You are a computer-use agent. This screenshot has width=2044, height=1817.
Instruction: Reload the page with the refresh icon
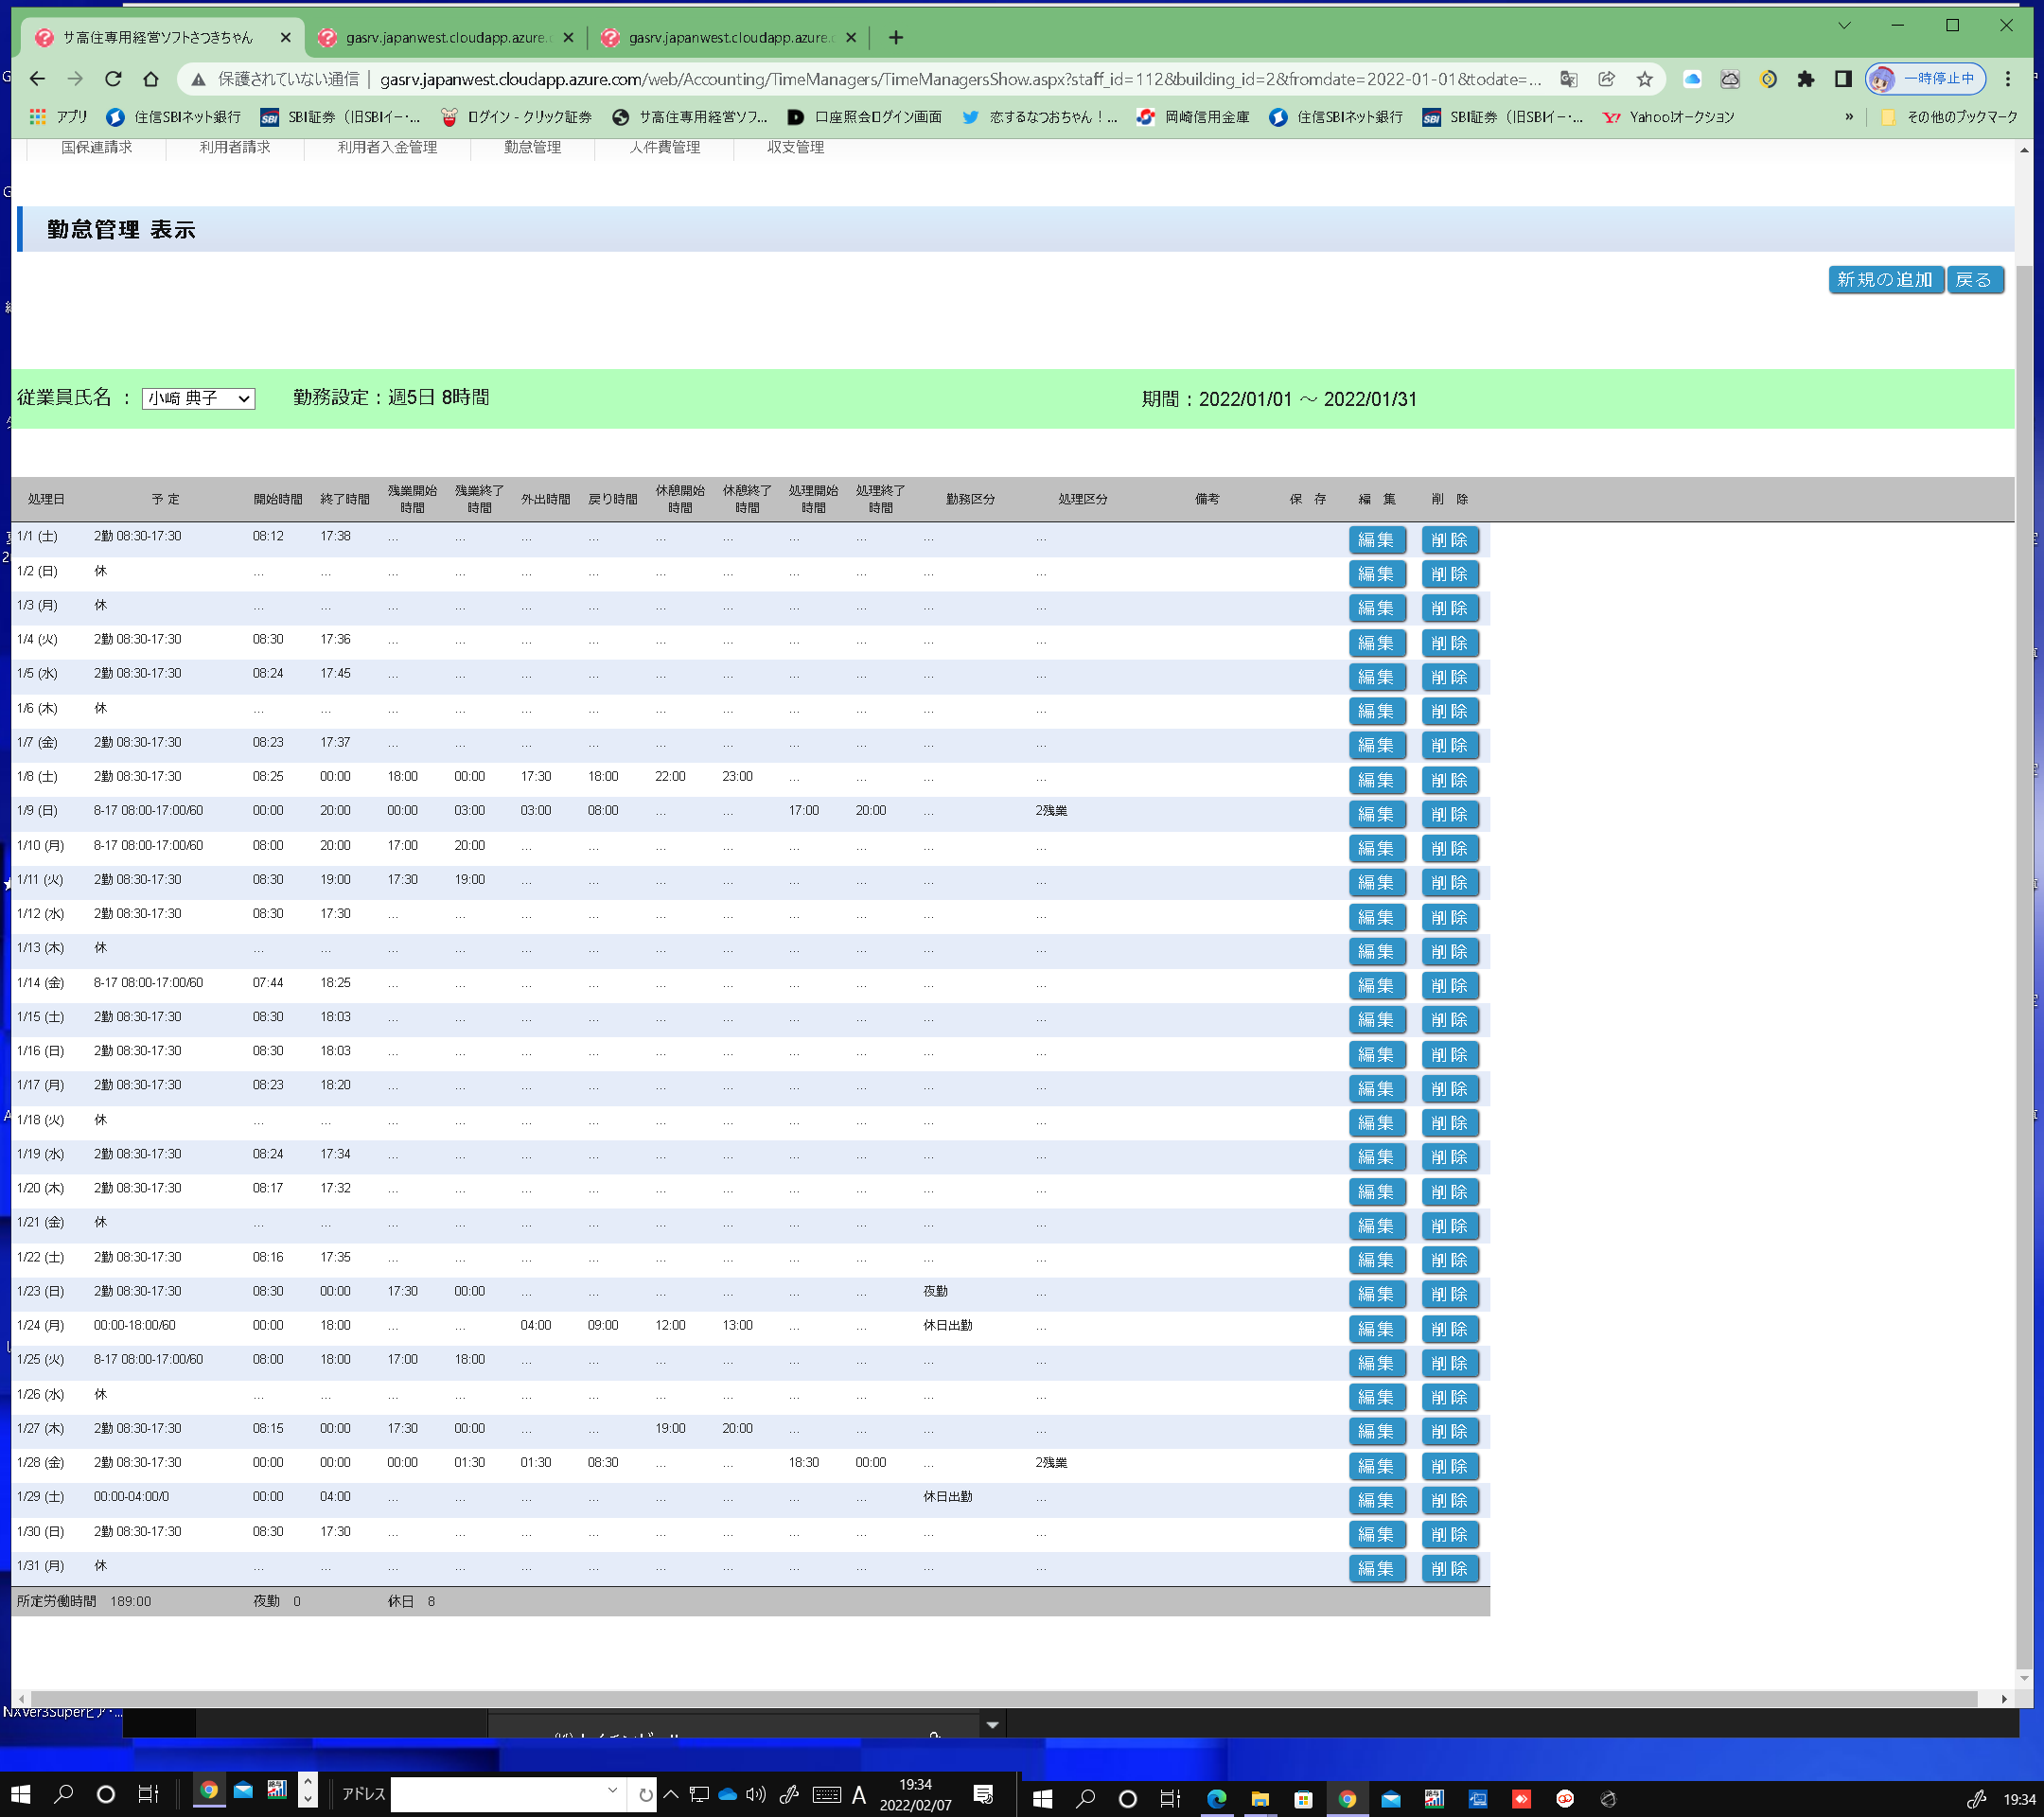113,79
